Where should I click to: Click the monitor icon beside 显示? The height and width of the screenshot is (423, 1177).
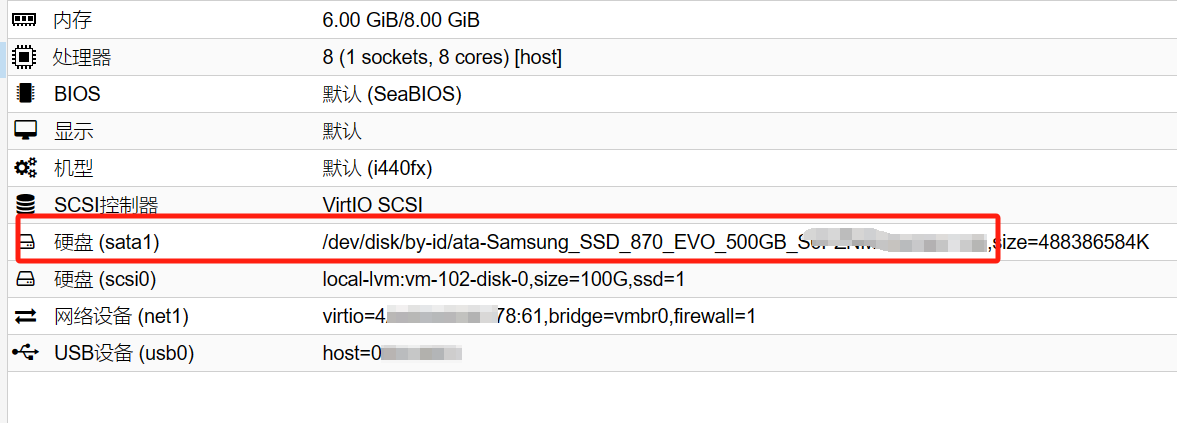pyautogui.click(x=25, y=131)
